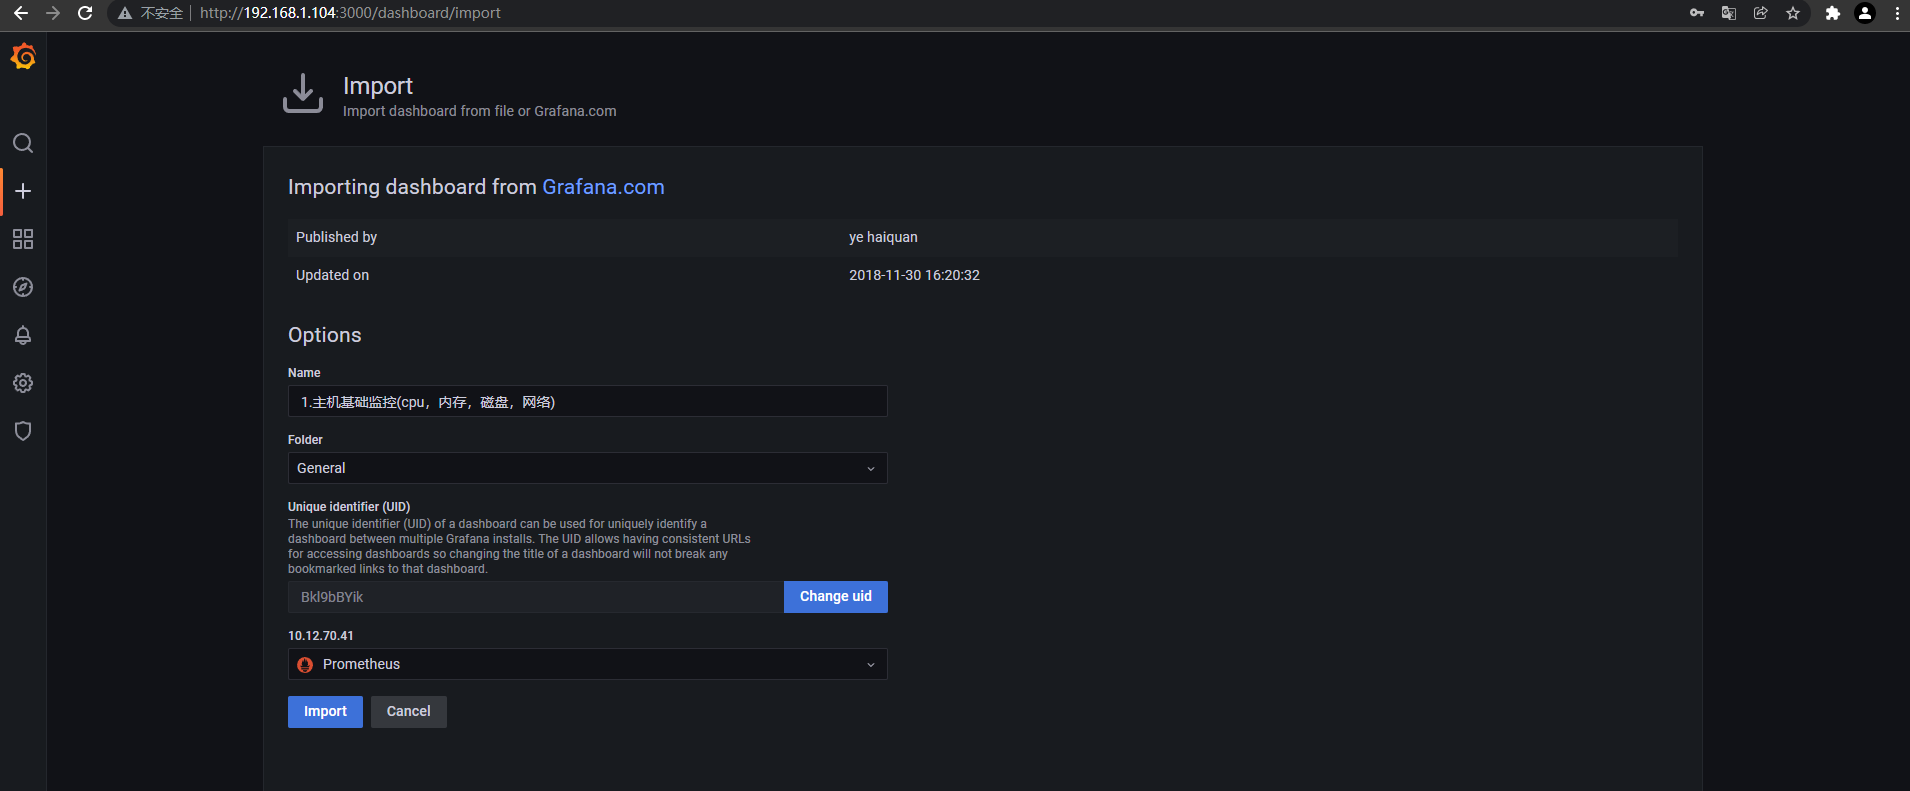This screenshot has width=1910, height=791.
Task: Open the Dashboards grid icon
Action: pyautogui.click(x=23, y=239)
